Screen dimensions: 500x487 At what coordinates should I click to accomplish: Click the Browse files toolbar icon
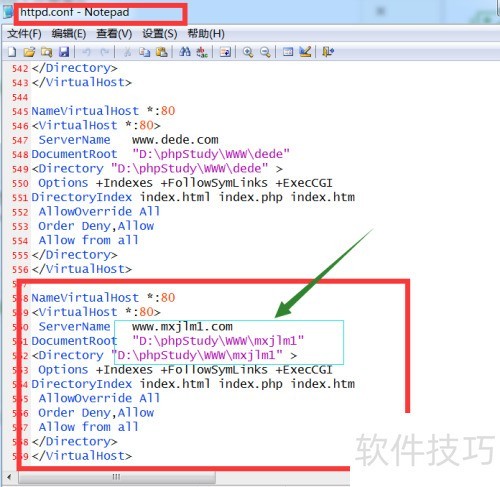47,52
